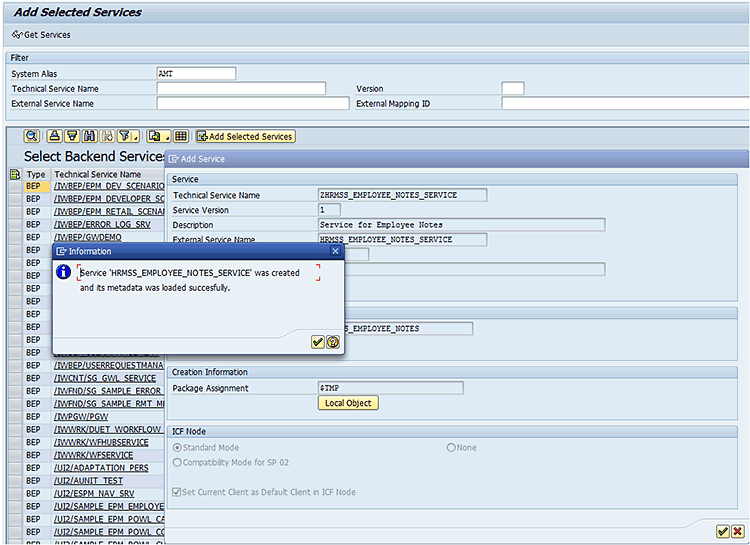Open help in the Information dialog

pyautogui.click(x=332, y=342)
